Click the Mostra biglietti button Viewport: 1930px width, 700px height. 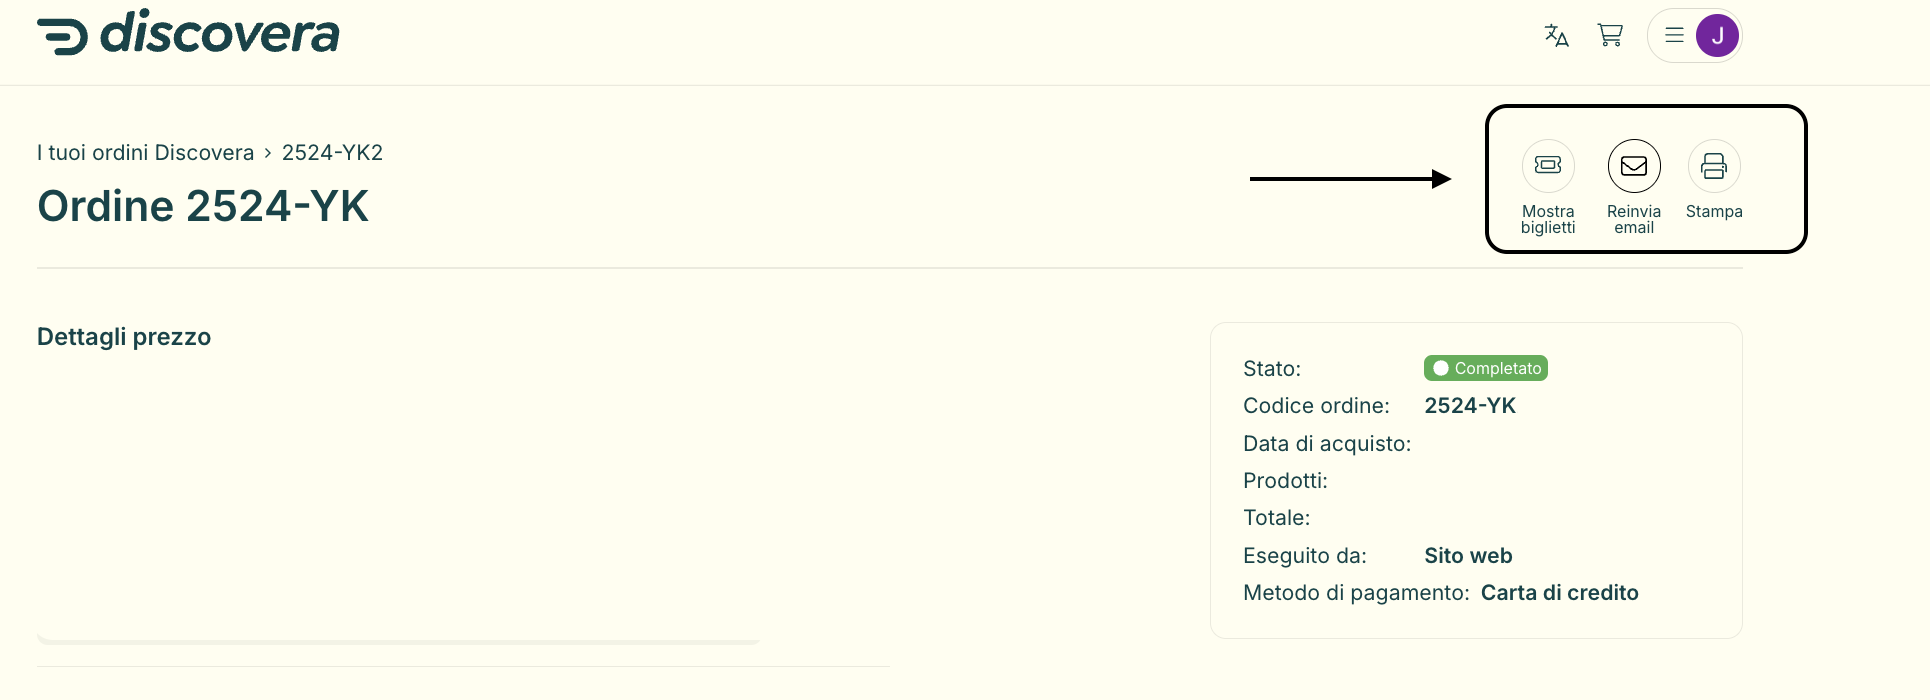click(x=1548, y=188)
